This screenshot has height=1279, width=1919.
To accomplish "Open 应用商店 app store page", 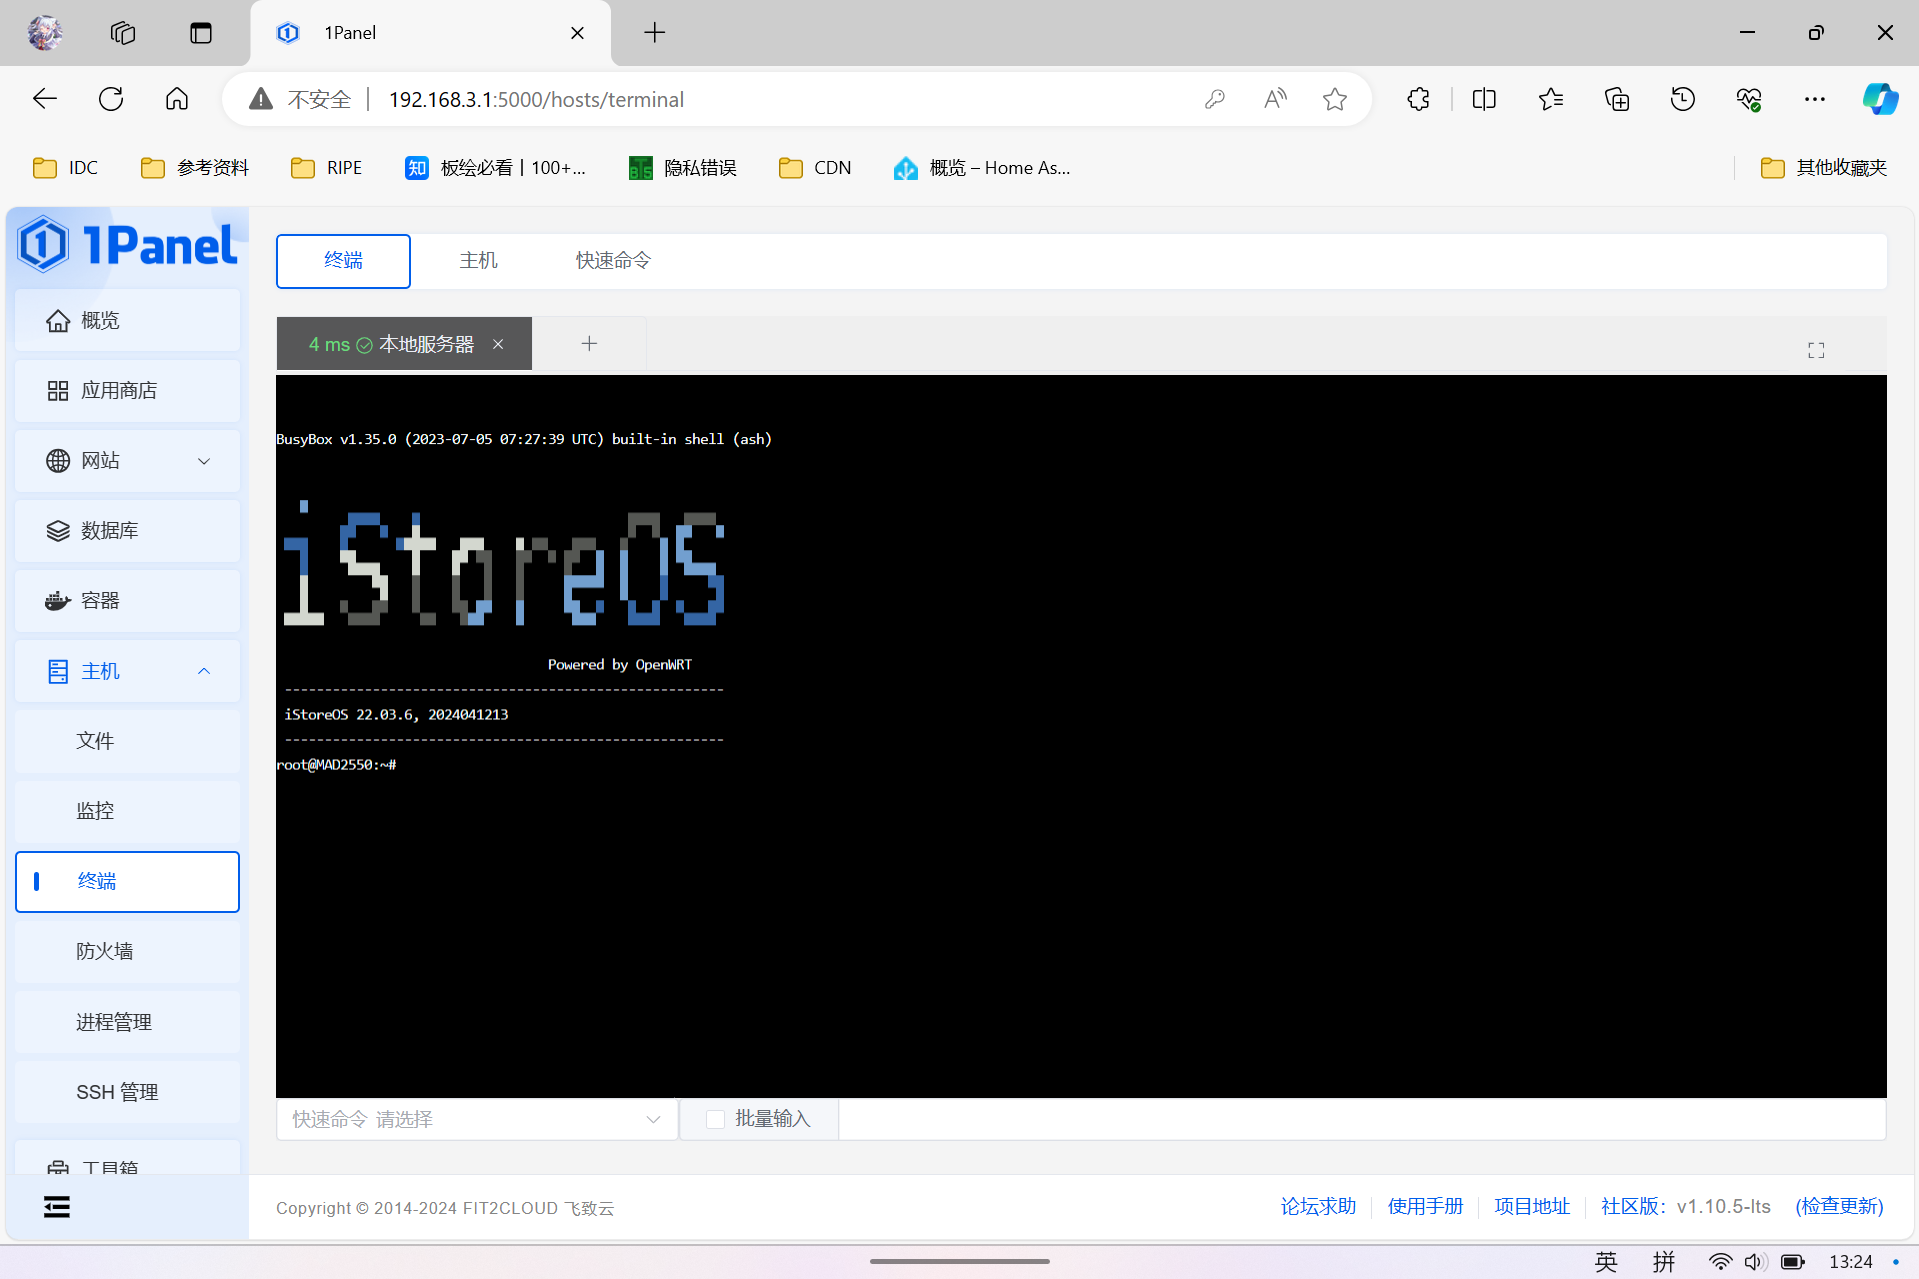I will [x=128, y=390].
